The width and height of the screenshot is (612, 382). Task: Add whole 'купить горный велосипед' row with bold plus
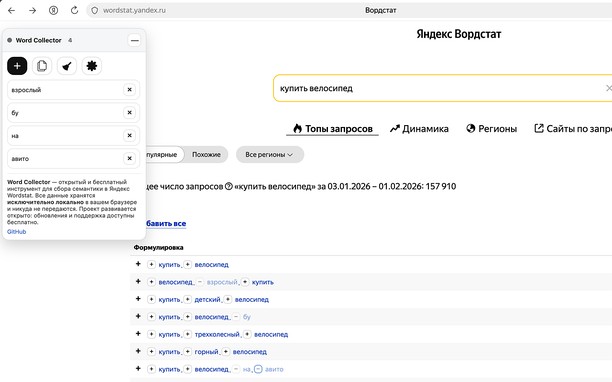point(138,351)
